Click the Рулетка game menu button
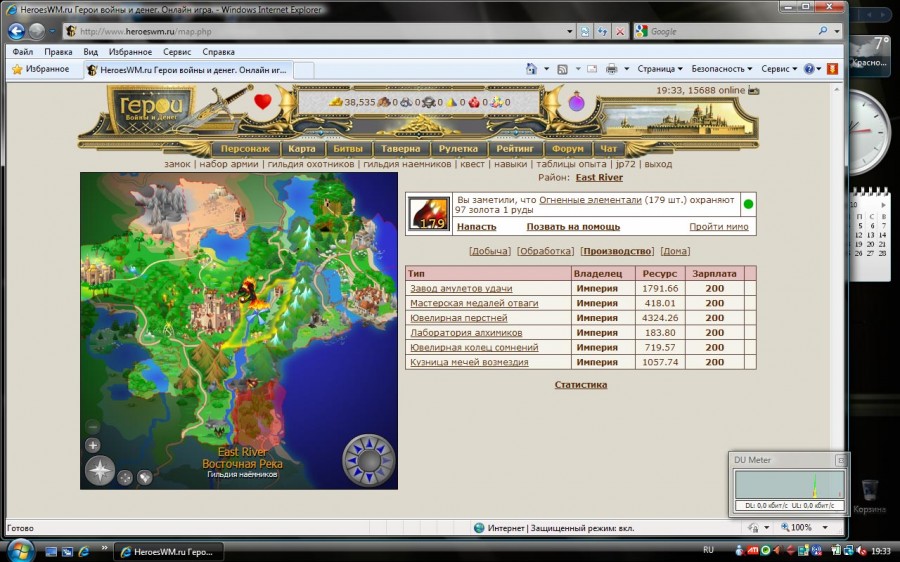Viewport: 900px width, 562px height. [458, 149]
